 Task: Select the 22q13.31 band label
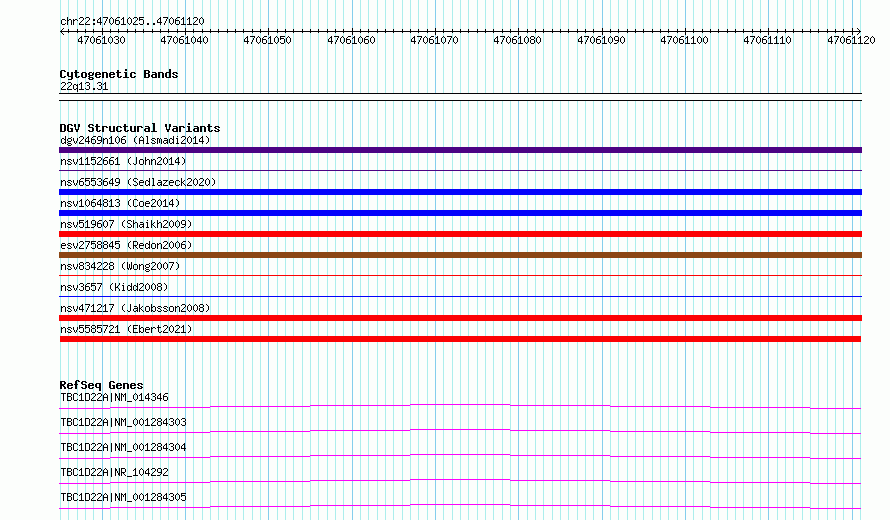(x=84, y=86)
